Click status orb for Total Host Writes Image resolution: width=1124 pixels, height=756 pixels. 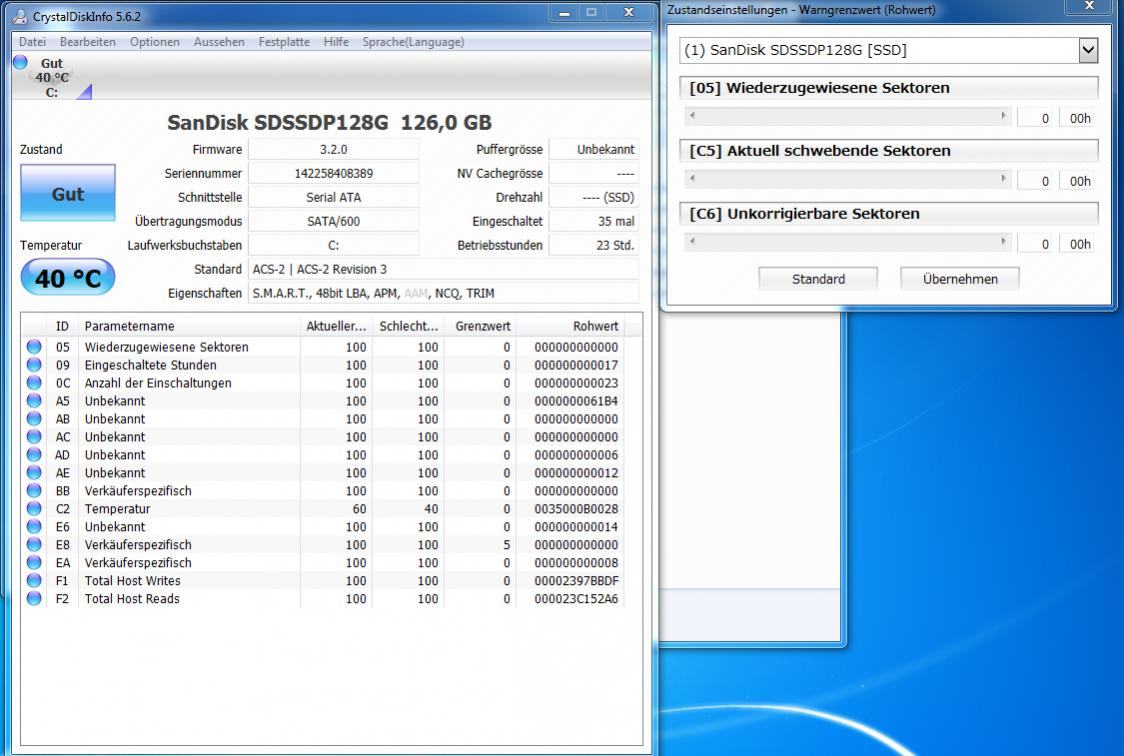(34, 580)
